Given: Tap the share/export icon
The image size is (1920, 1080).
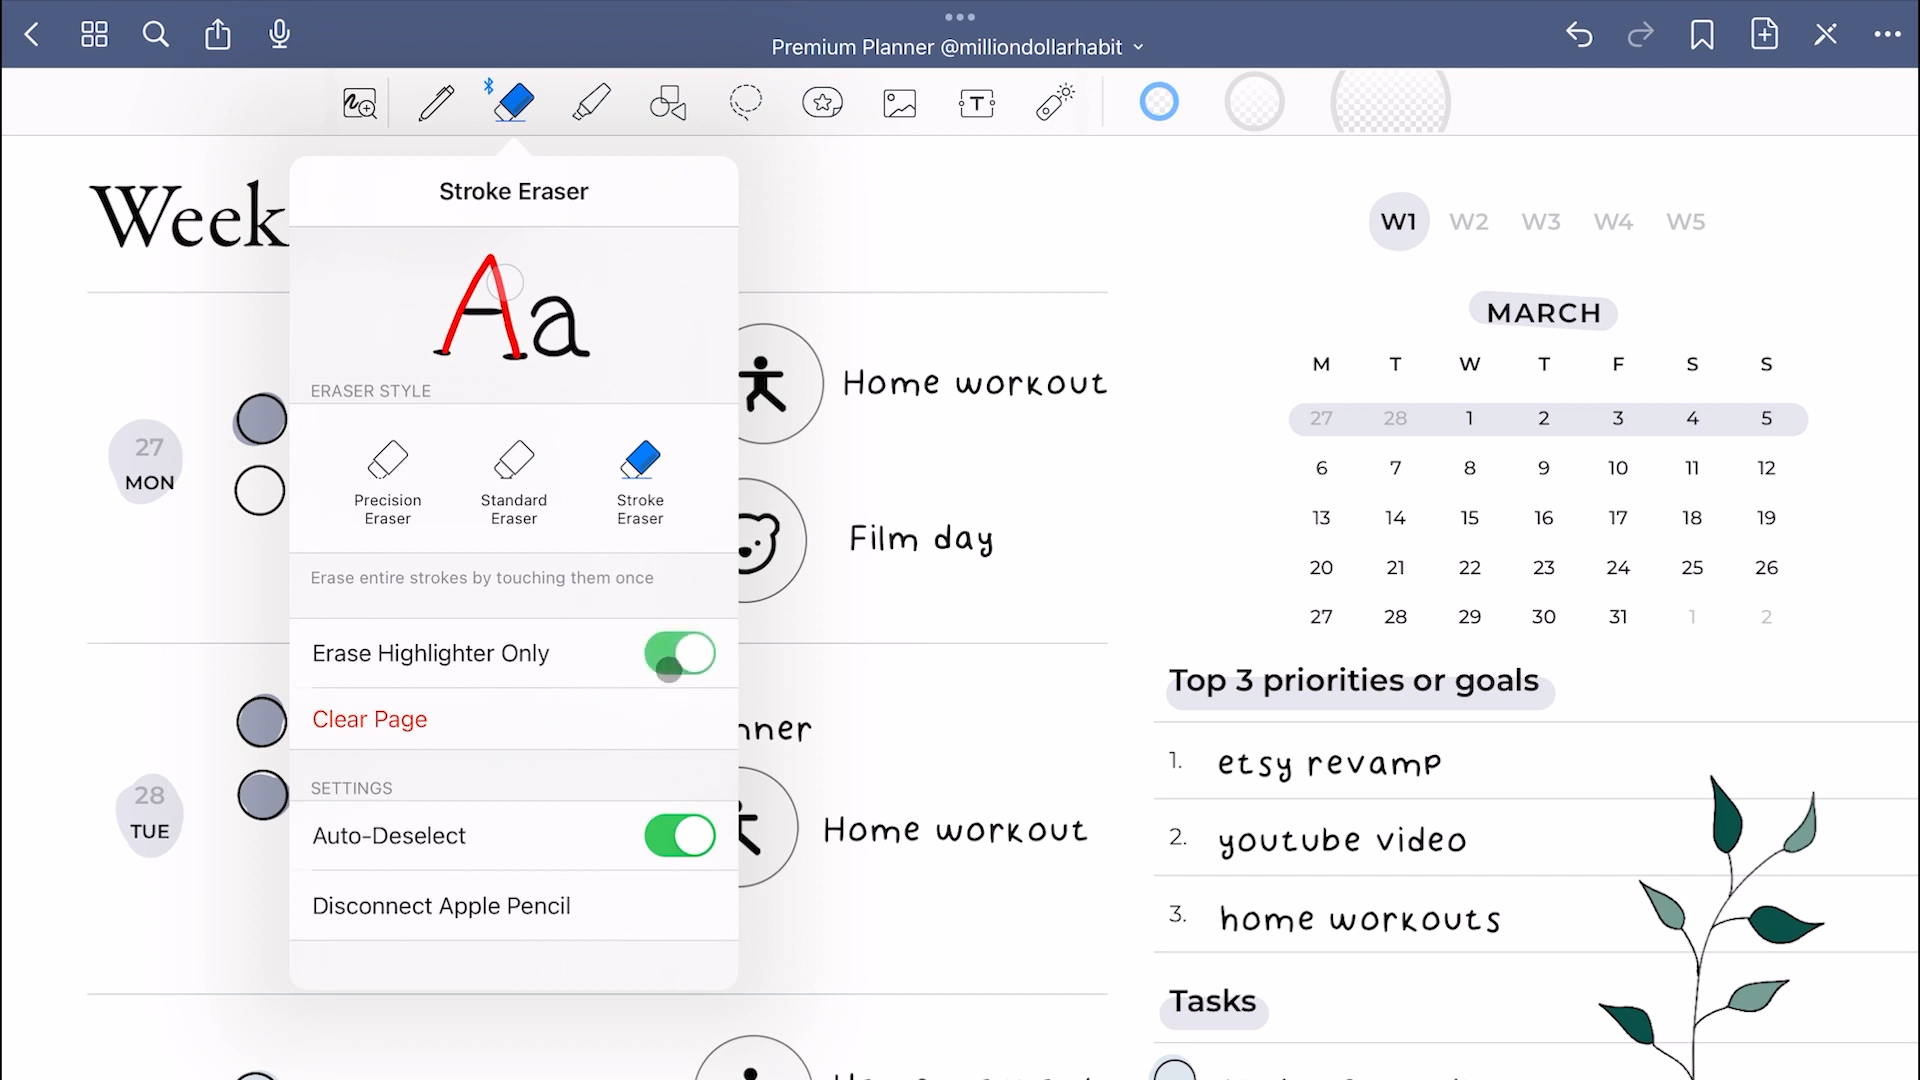Looking at the screenshot, I should [x=218, y=35].
